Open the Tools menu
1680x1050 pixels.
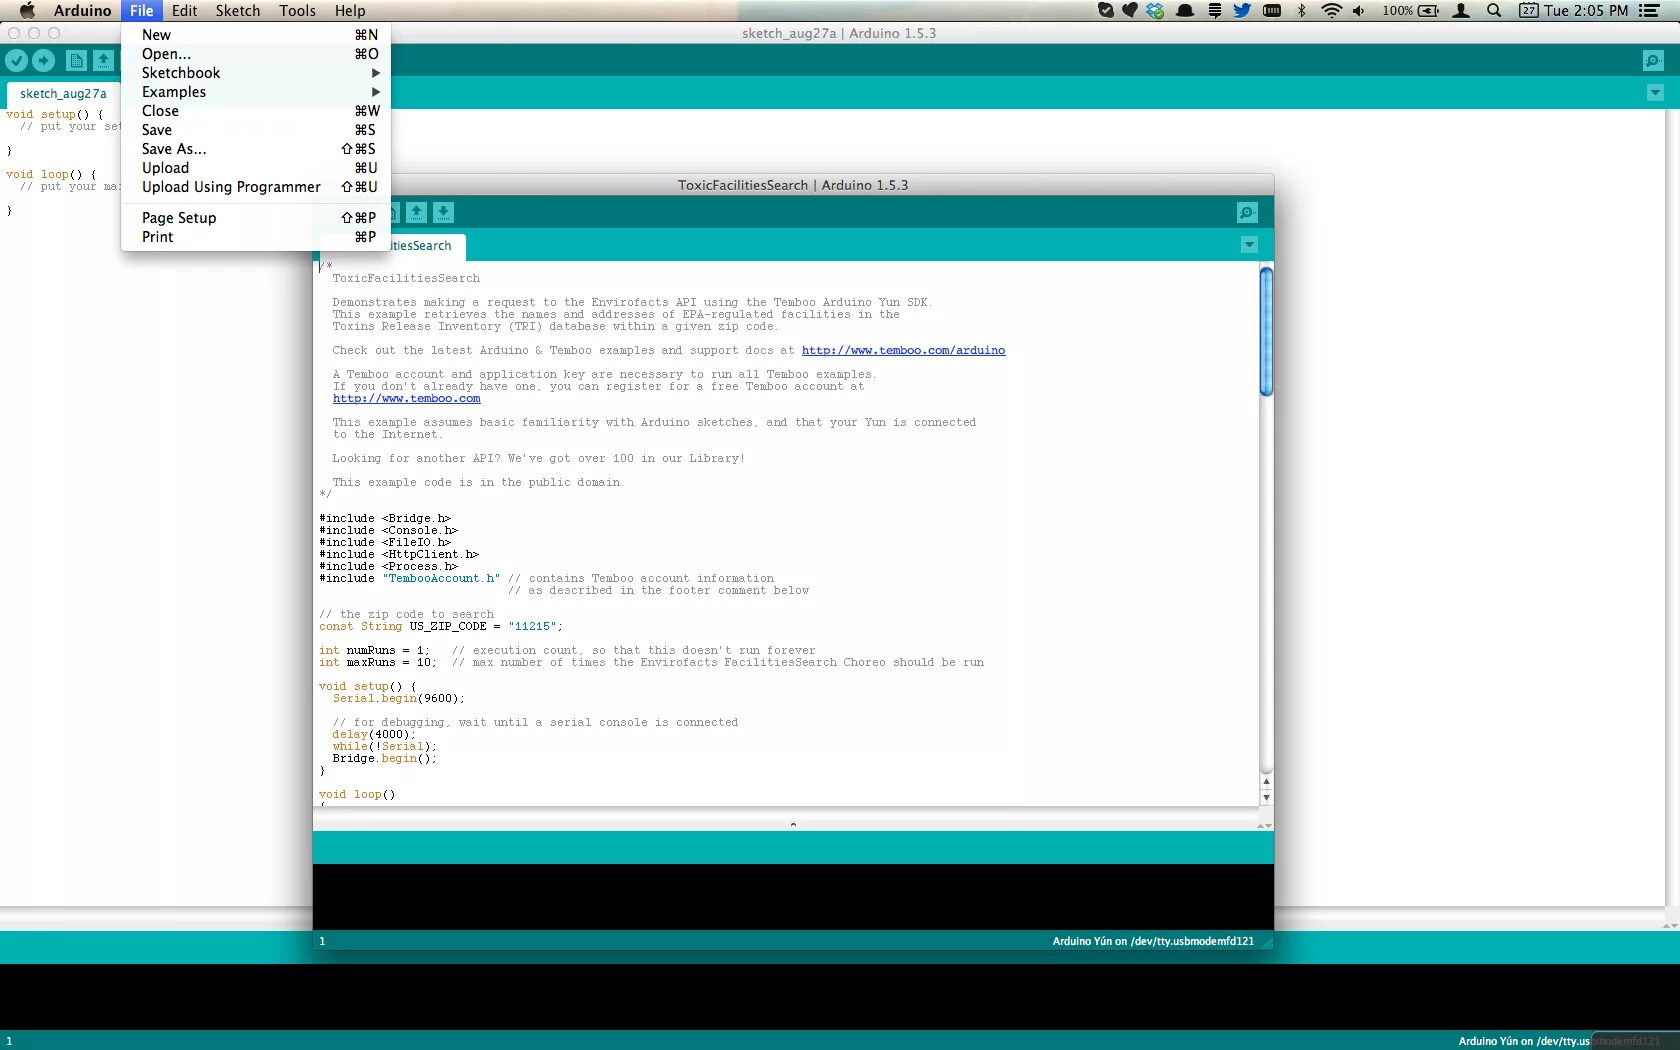296,11
